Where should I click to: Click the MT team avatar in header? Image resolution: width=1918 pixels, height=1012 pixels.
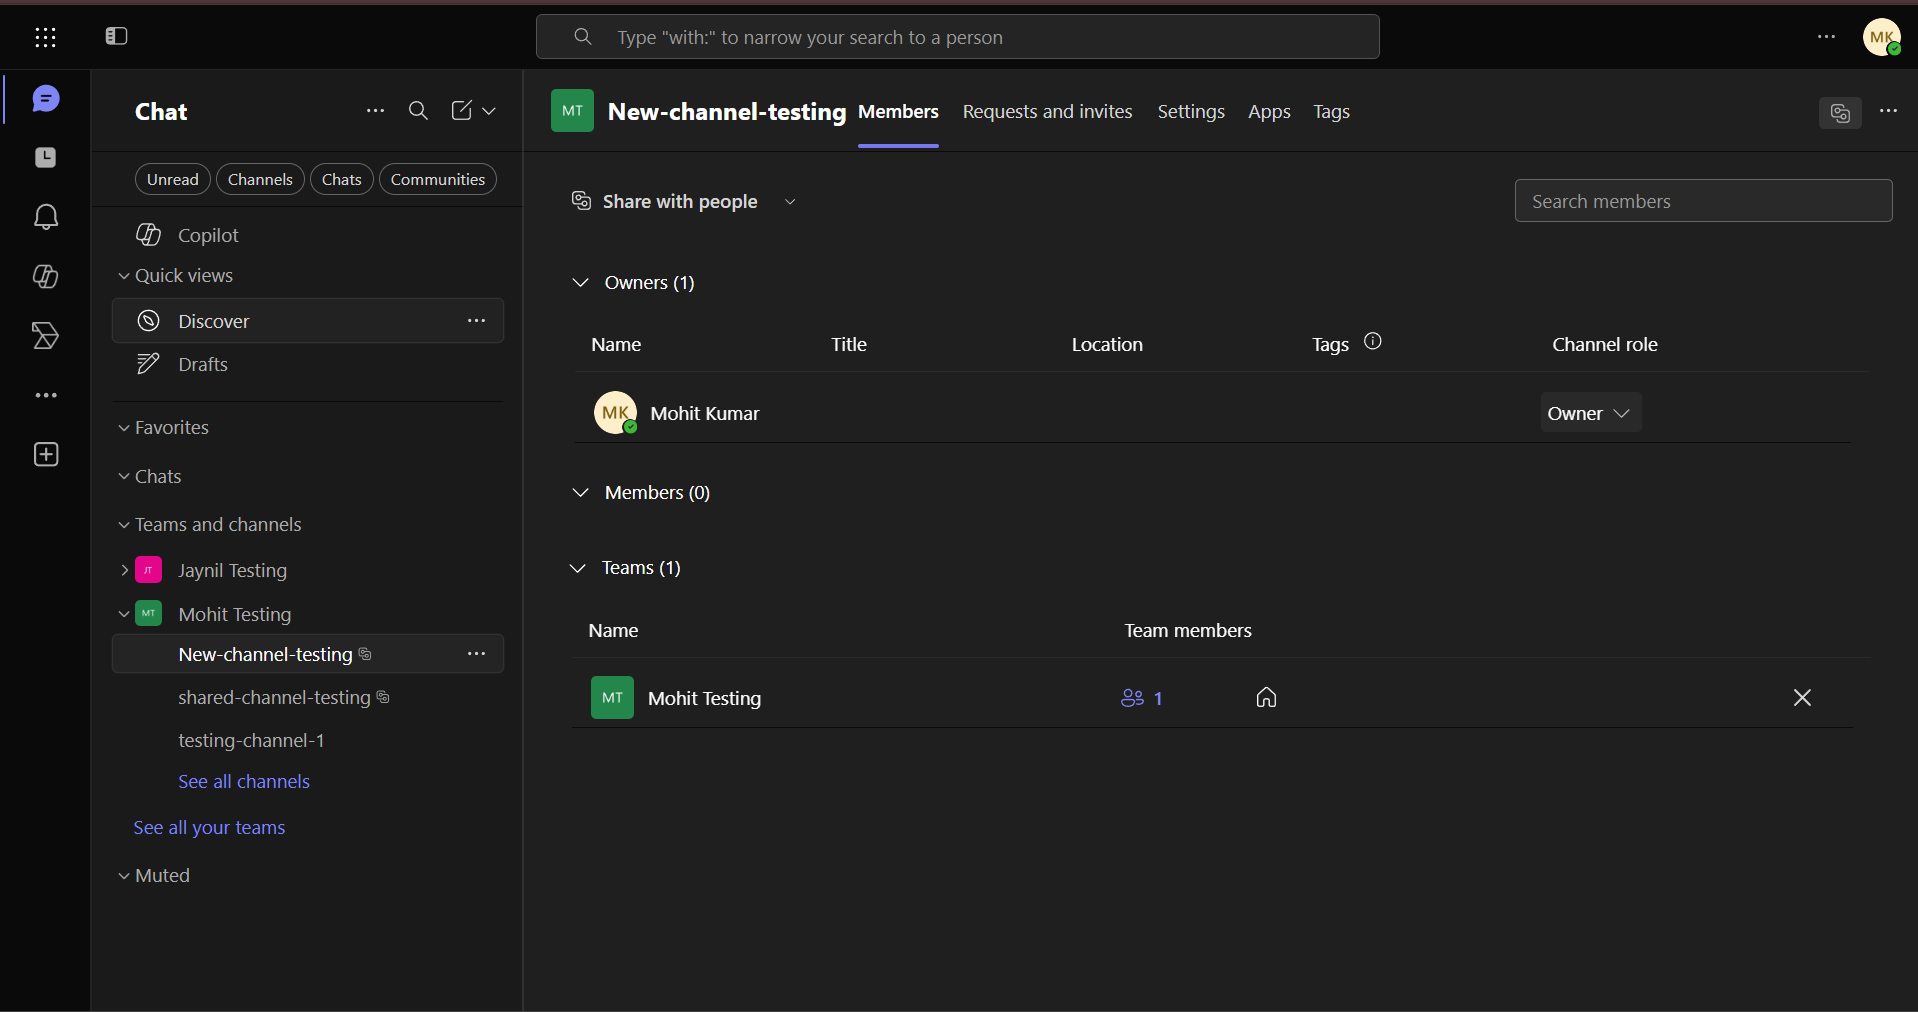(572, 111)
